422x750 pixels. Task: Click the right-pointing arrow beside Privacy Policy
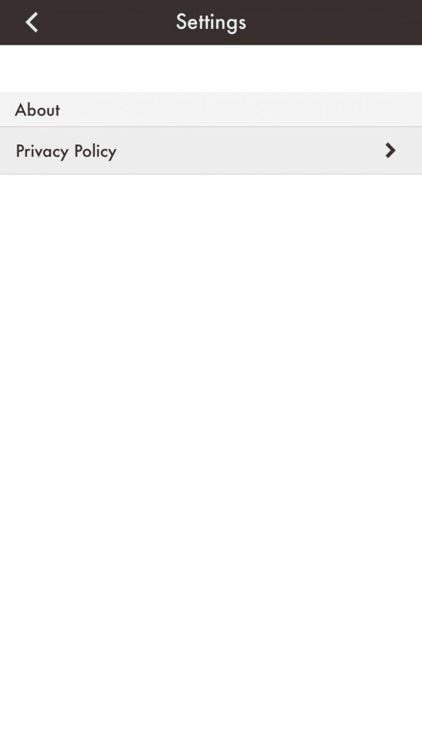390,151
